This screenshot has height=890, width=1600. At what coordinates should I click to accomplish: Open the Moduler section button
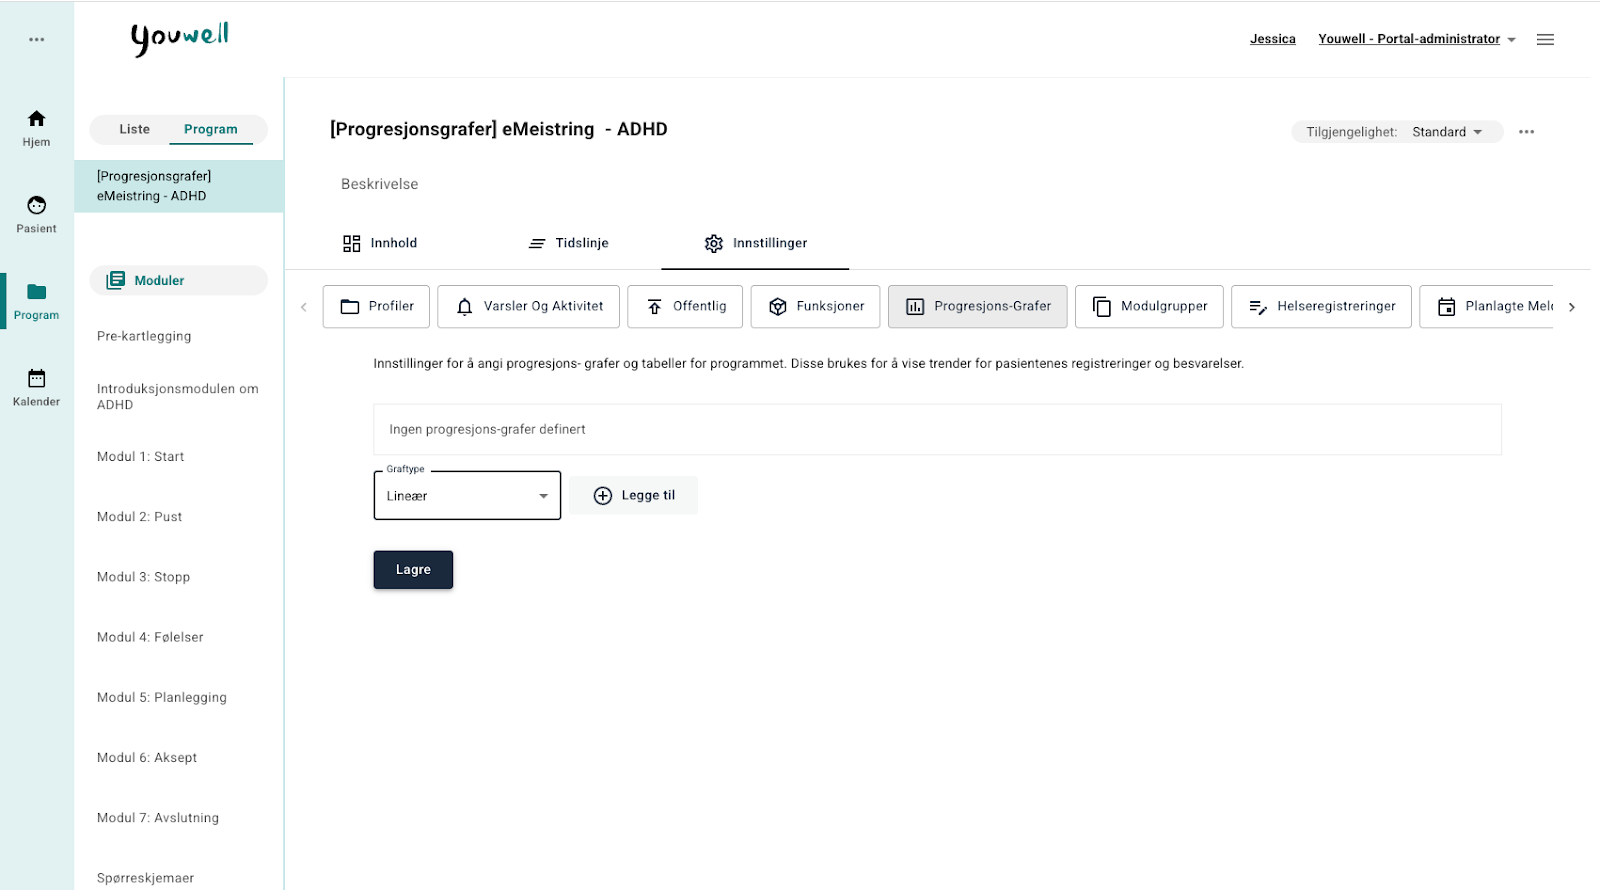coord(179,280)
